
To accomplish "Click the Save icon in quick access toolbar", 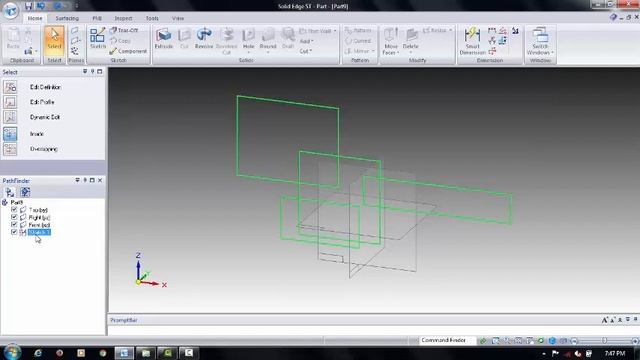I will tap(28, 6).
